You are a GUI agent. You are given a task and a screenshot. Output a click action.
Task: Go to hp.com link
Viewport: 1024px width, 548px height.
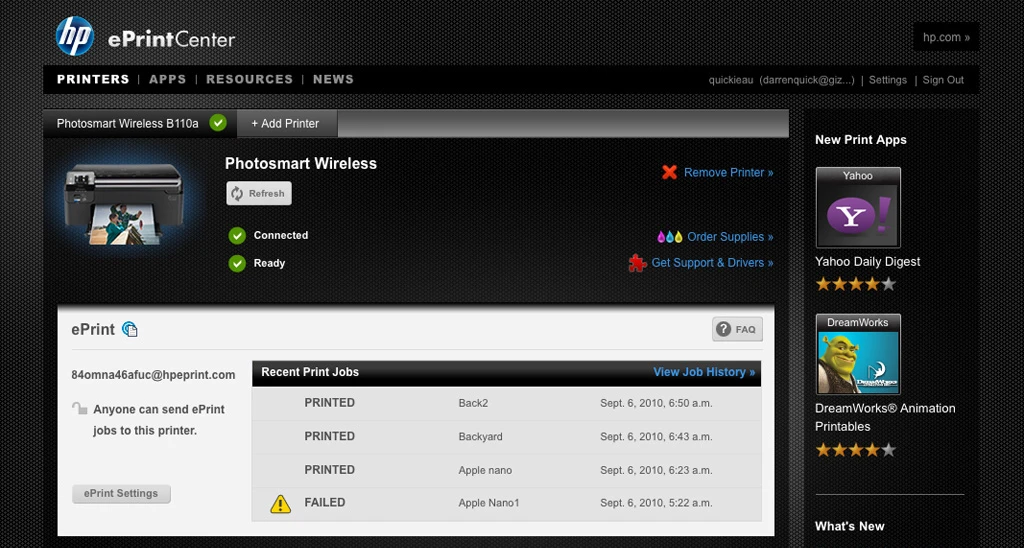[x=946, y=37]
